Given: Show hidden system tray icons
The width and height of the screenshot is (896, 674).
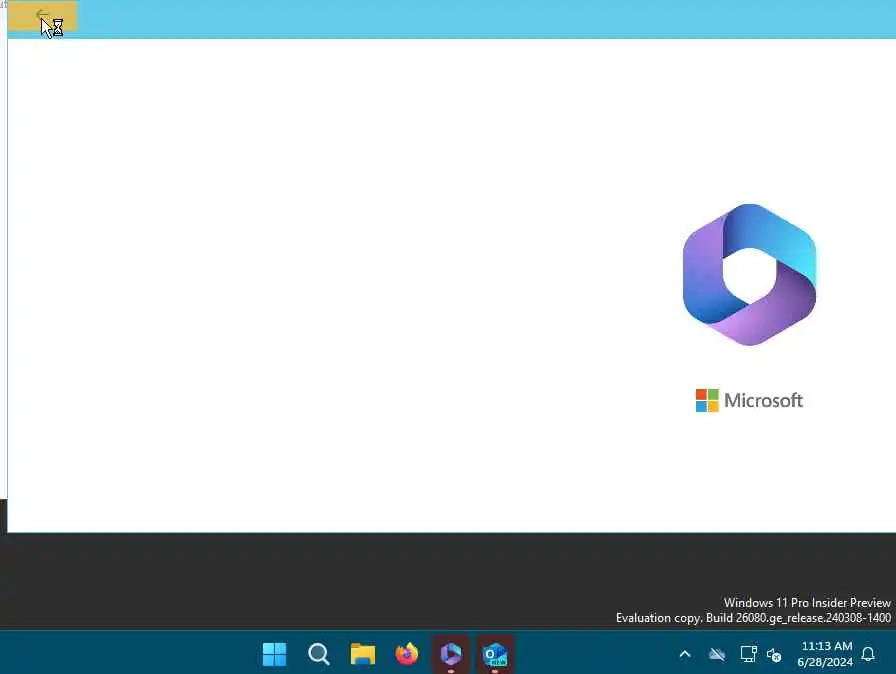Looking at the screenshot, I should click(685, 654).
